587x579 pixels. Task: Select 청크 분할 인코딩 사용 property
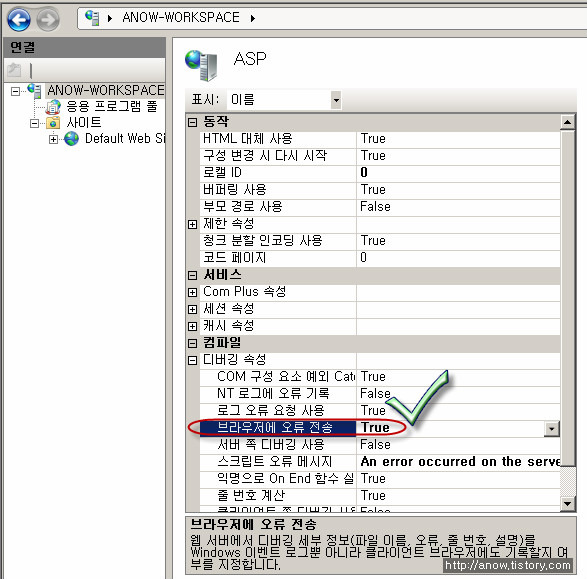tap(278, 240)
